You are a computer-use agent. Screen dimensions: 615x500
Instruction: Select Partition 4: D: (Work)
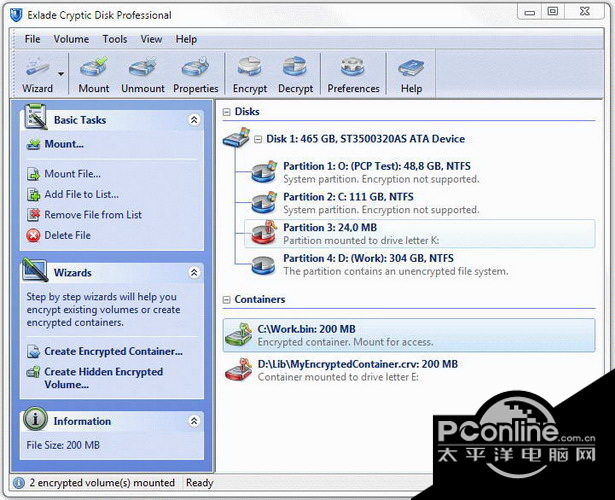(x=368, y=258)
